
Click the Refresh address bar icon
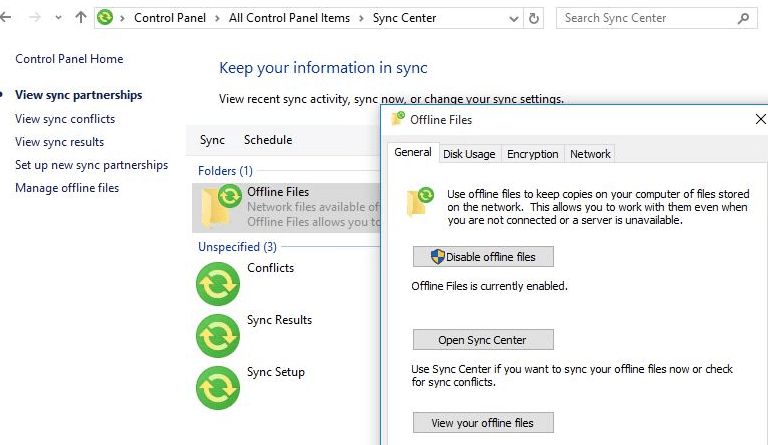point(534,18)
